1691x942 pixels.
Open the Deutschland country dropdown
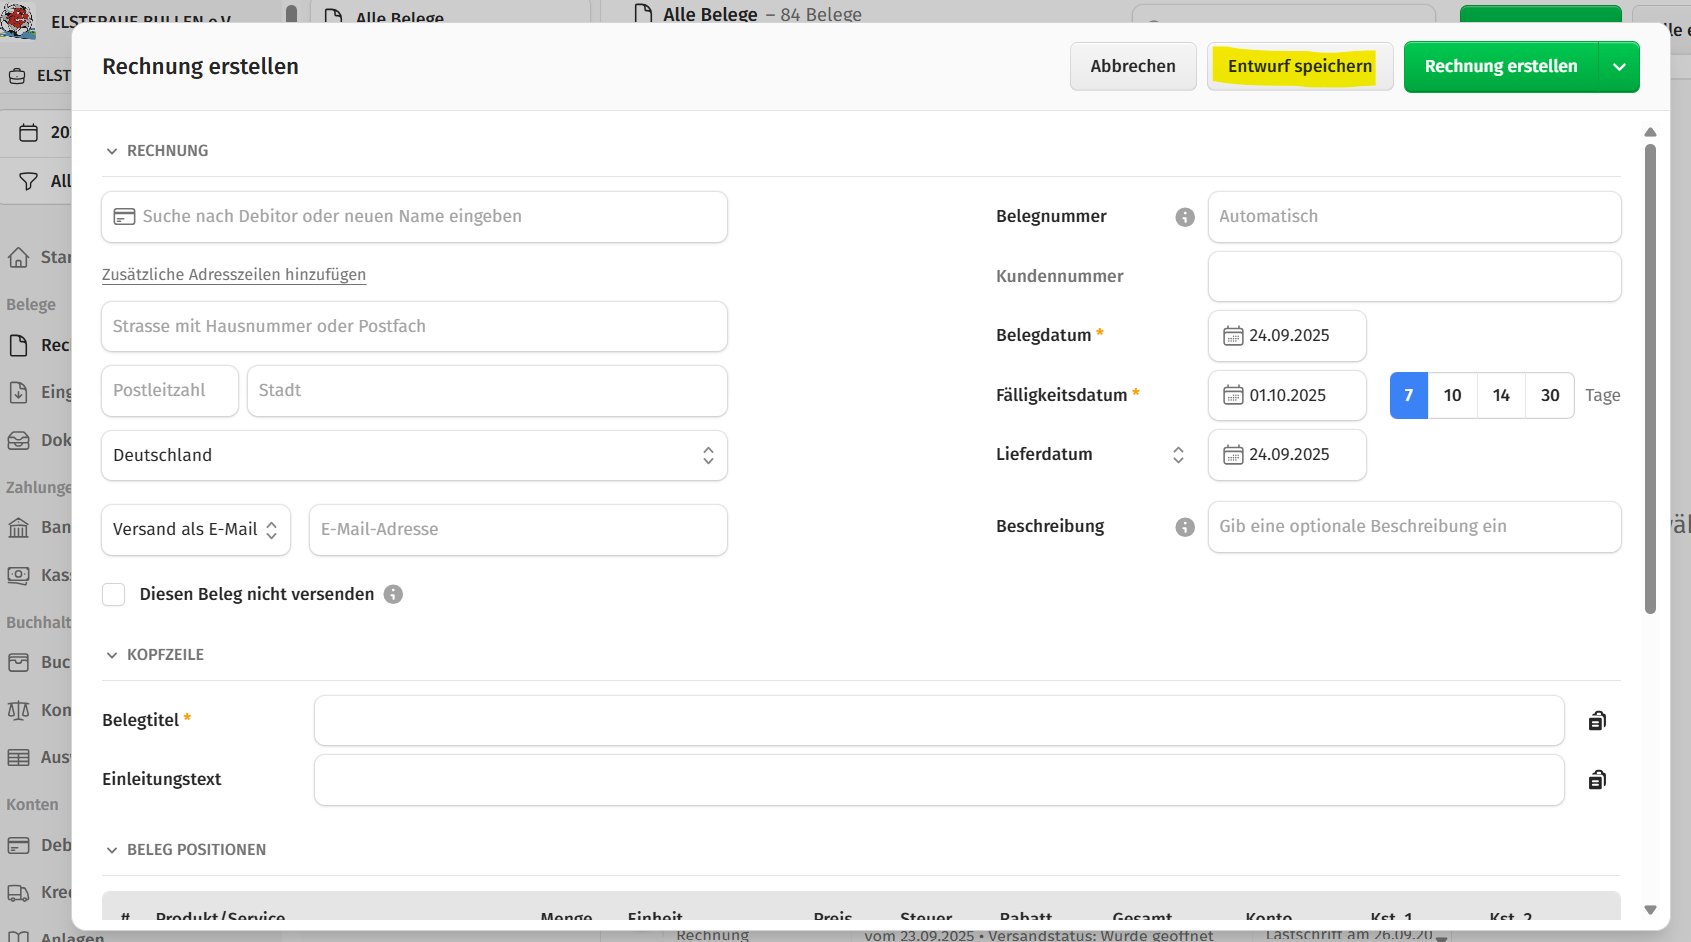pos(414,455)
